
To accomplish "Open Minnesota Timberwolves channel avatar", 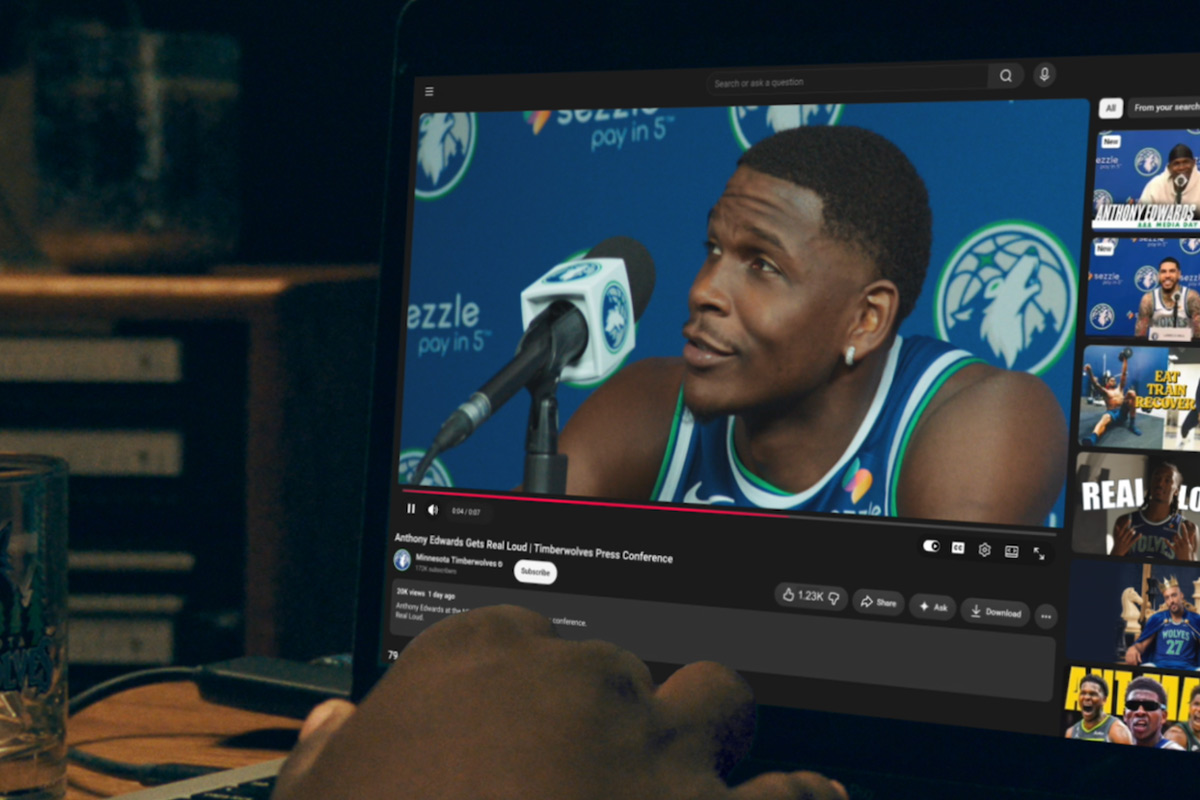I will click(402, 560).
